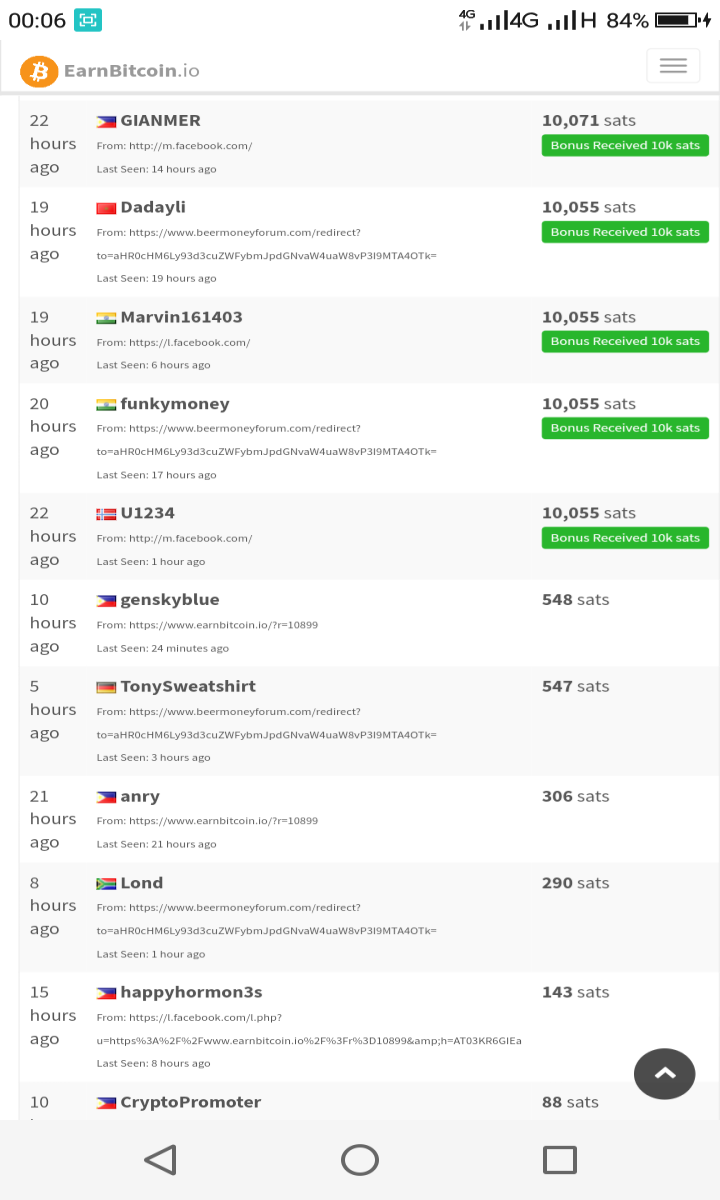
Task: Tap the 548 sats amount for genskyblue
Action: 575,600
